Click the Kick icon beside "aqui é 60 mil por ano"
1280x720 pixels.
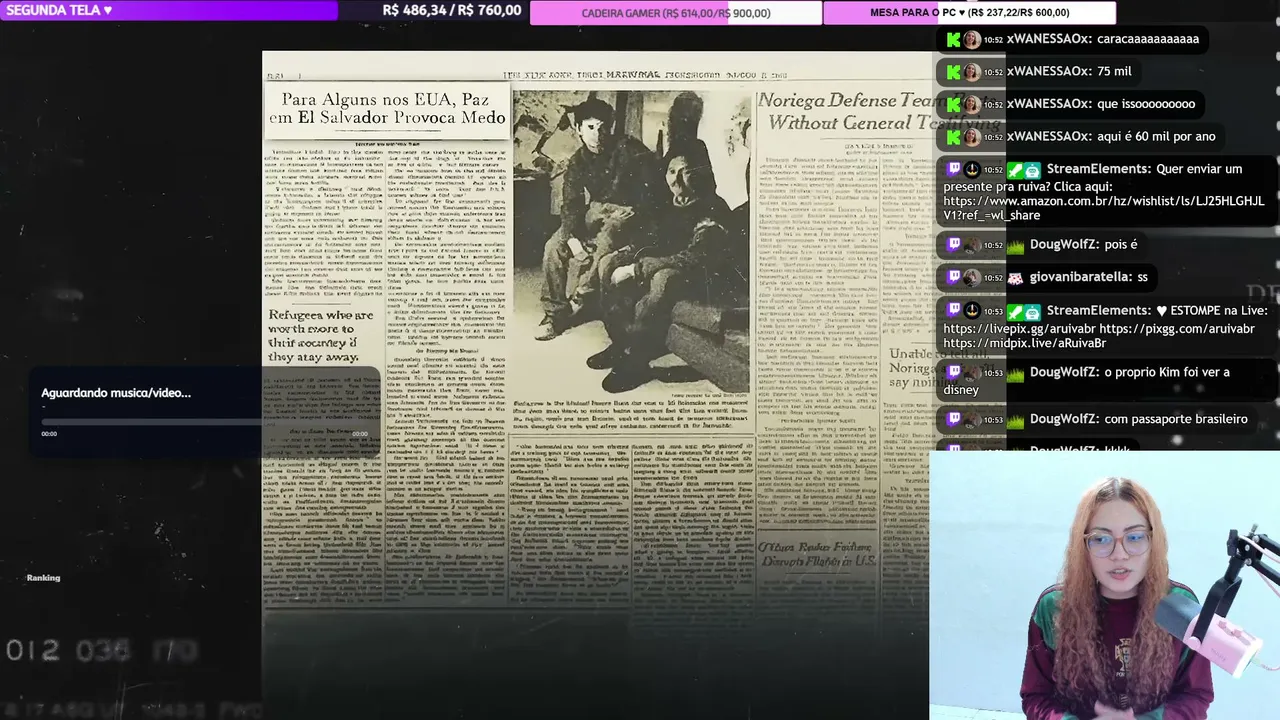[x=953, y=136]
